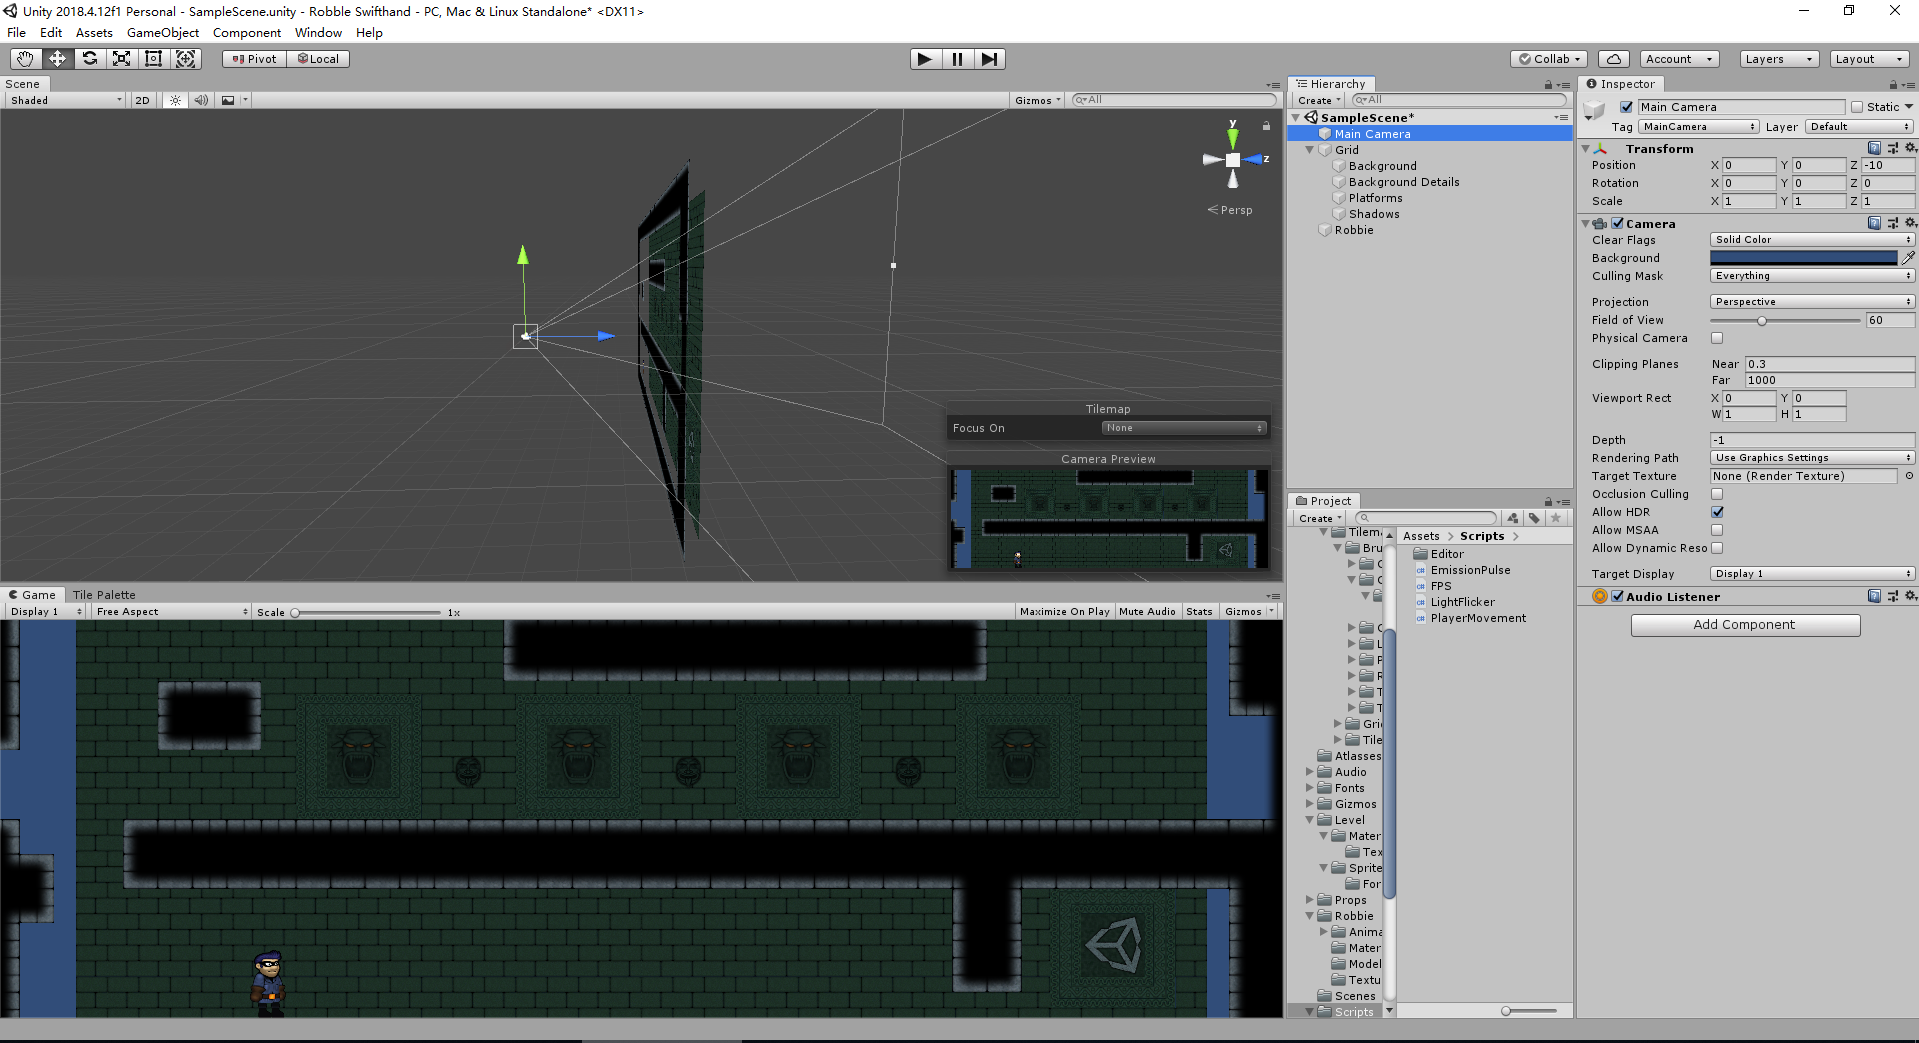Screen dimensions: 1919x1043
Task: Click the Background color swatch
Action: [1803, 258]
